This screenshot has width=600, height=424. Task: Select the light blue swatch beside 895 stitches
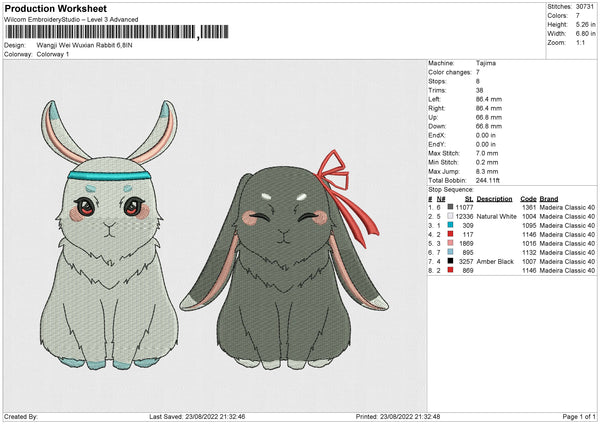point(450,252)
